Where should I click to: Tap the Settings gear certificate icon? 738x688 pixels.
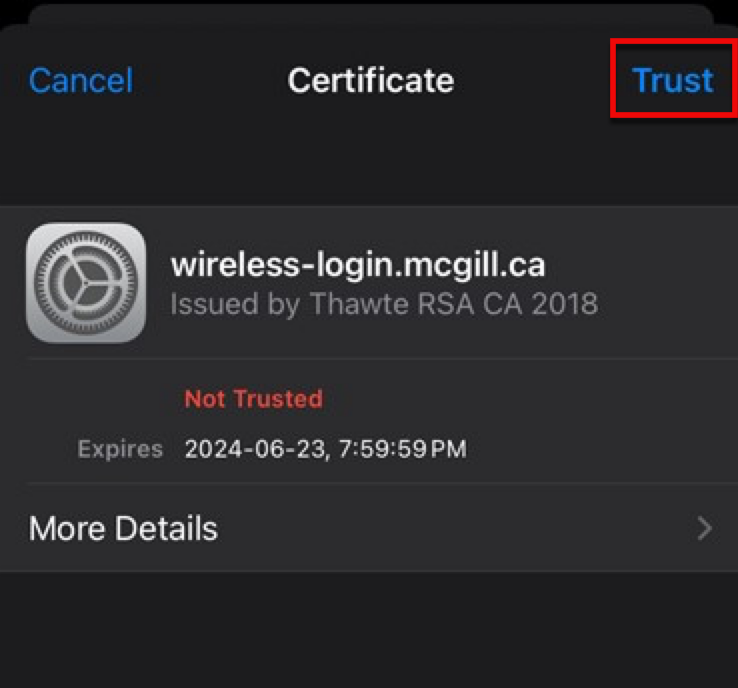click(x=86, y=283)
